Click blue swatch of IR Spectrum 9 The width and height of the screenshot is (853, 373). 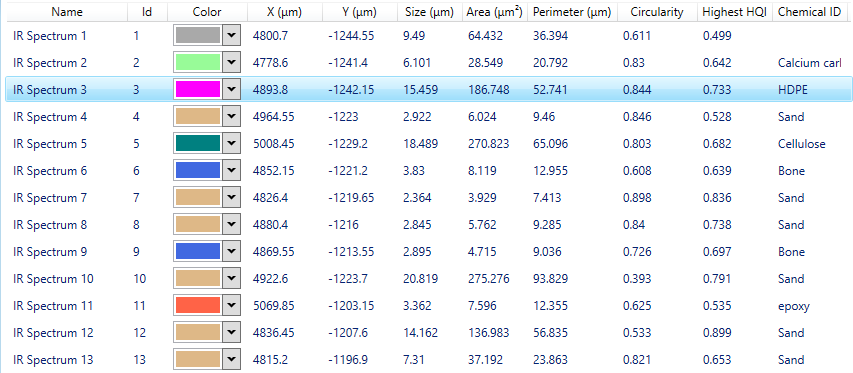tap(198, 252)
